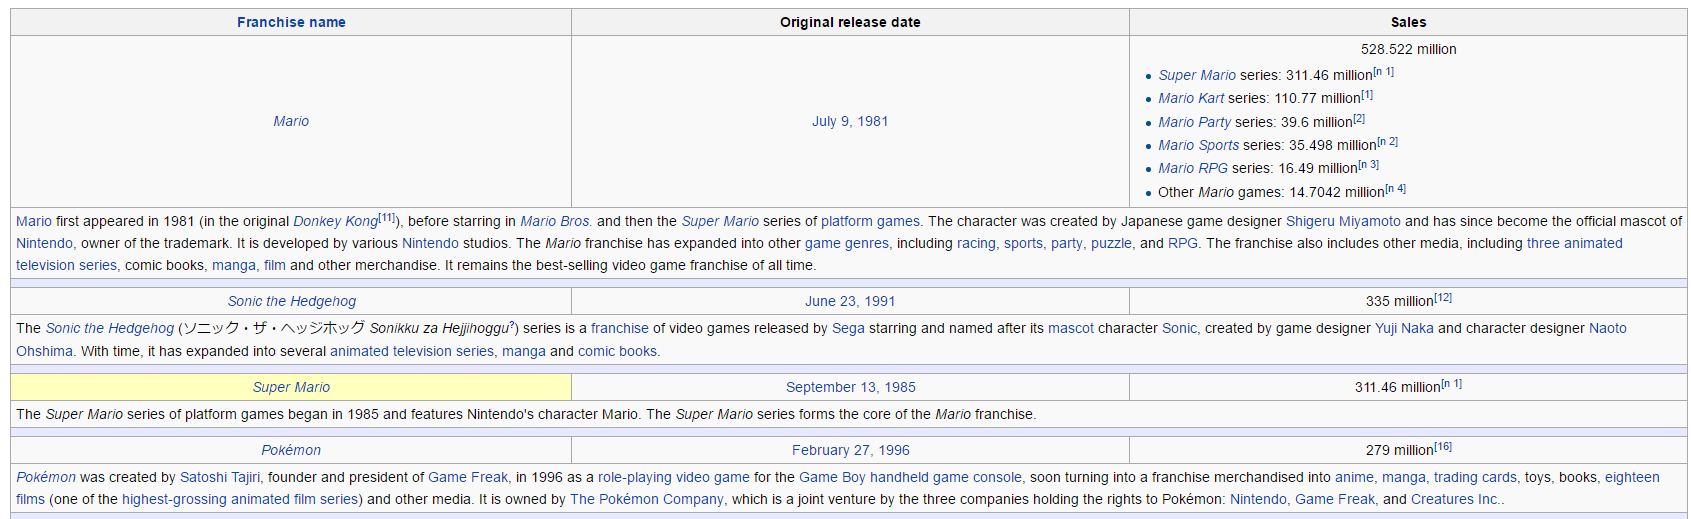Open the September 13, 1985 date link
1691x519 pixels.
coord(850,387)
